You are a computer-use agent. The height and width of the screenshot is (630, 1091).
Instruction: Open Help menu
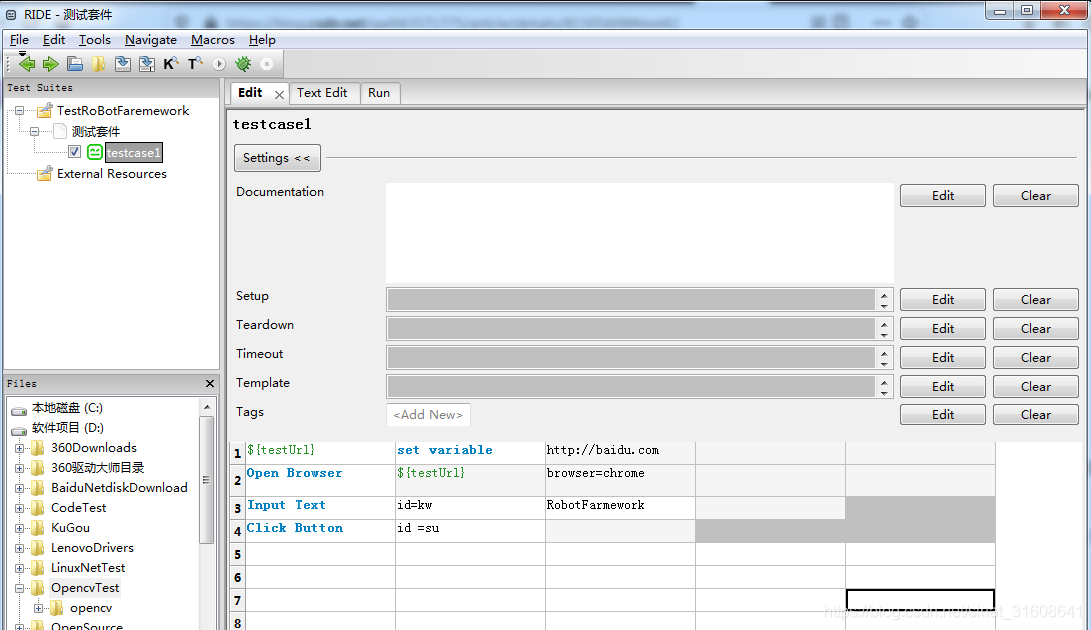262,40
